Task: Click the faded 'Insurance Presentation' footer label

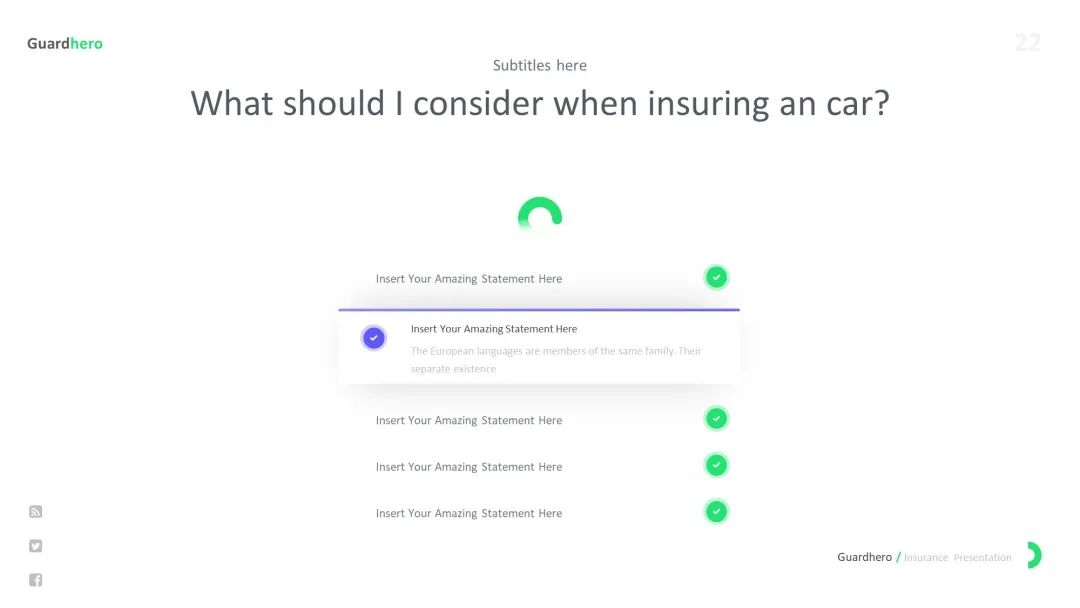Action: 957,557
